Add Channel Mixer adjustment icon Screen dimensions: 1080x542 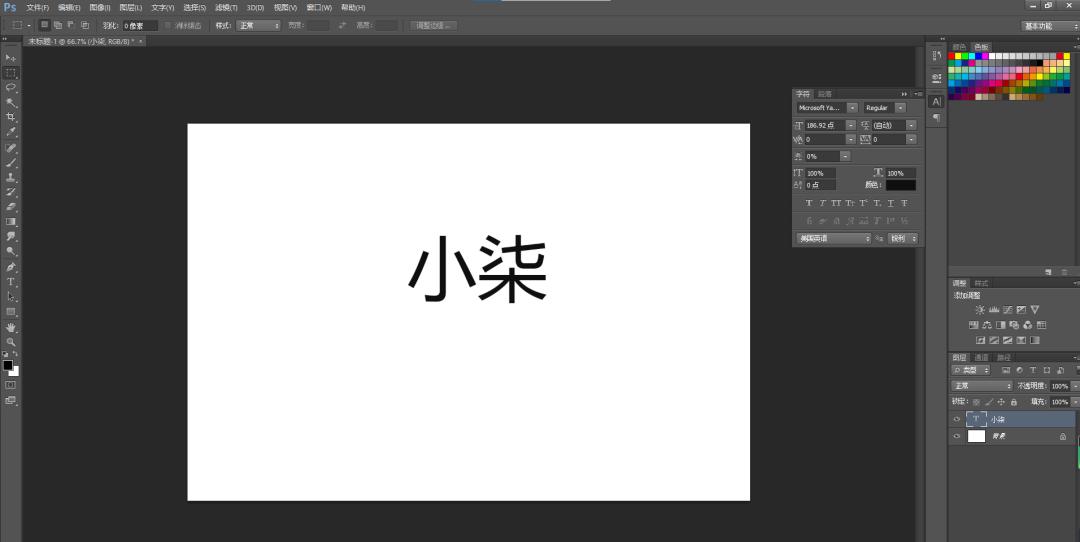(1028, 325)
